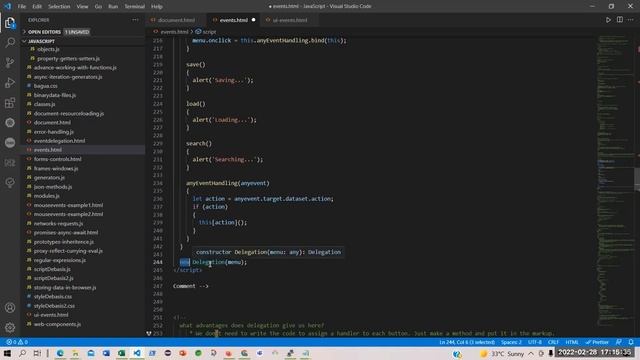Click the feedback icon in status bar
640x360 pixels.
[619, 342]
